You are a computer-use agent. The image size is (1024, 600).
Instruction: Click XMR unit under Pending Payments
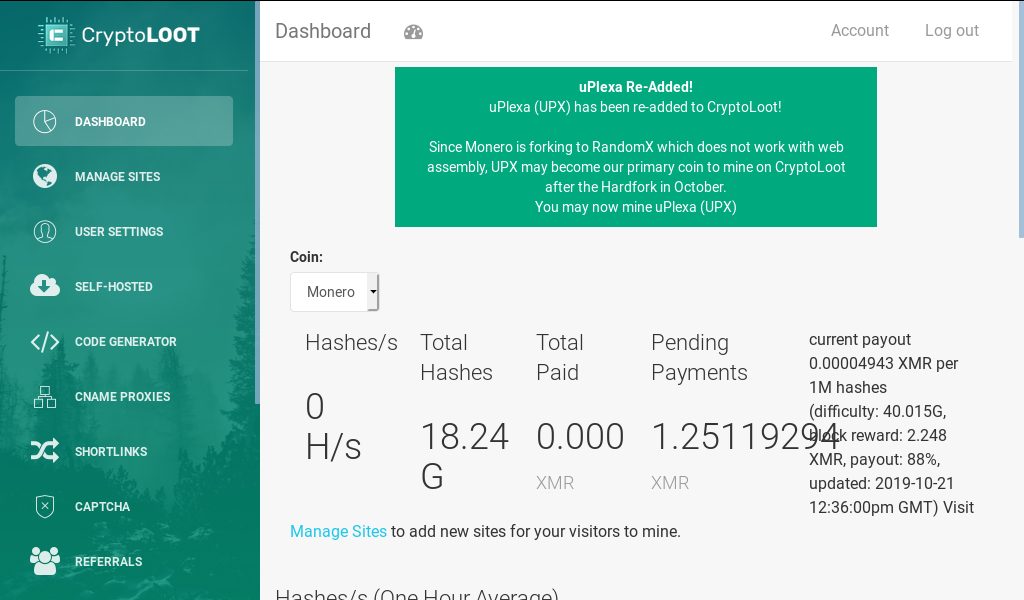(670, 483)
